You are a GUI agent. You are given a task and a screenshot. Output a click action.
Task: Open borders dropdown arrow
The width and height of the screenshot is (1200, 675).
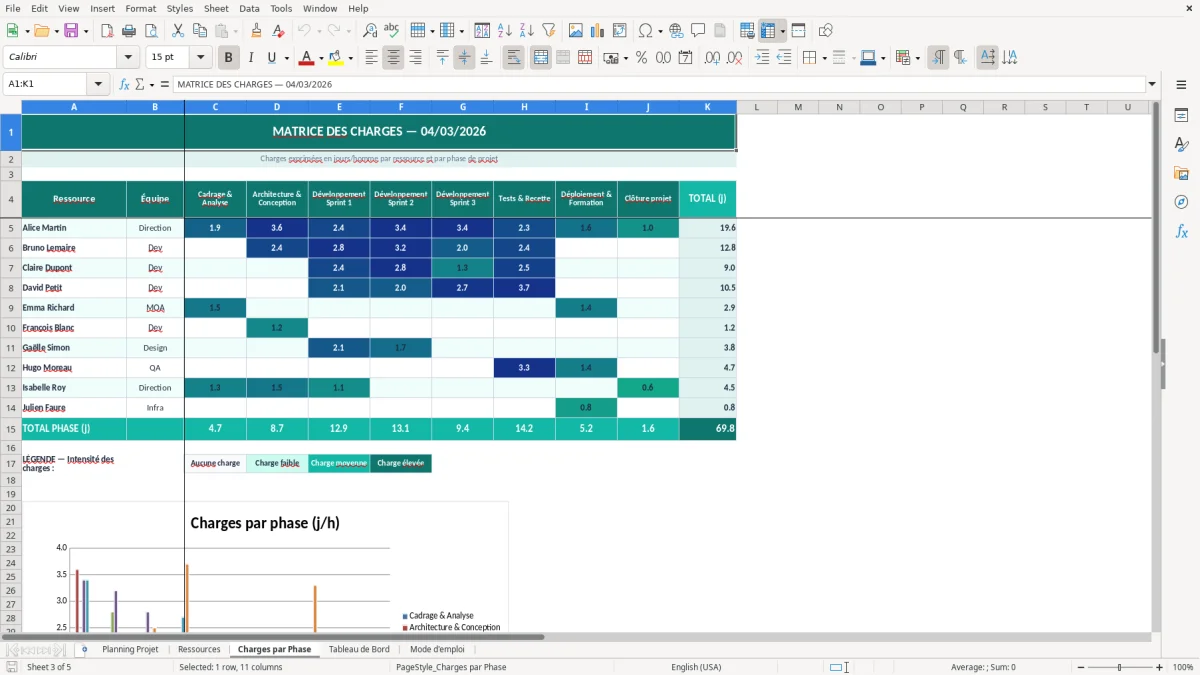[824, 58]
